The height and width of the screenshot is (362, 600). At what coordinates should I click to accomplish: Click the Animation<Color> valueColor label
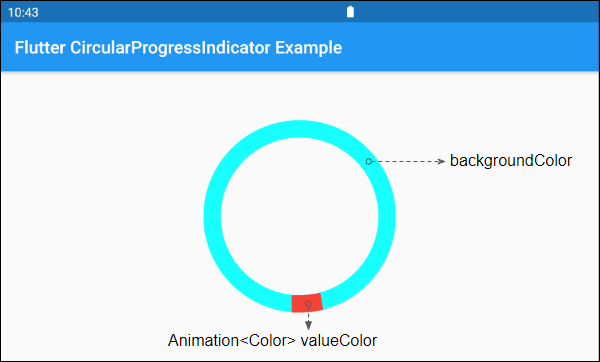coord(272,340)
